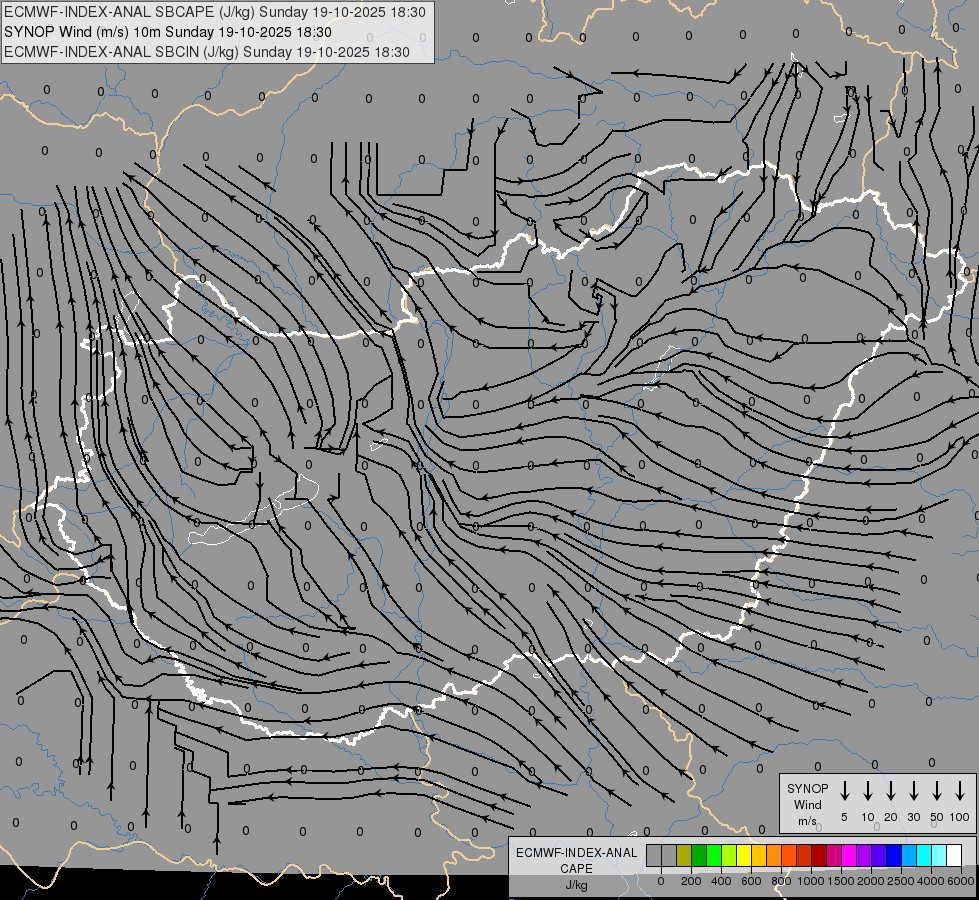Choose the orange swatch before the 800 tick
This screenshot has height=900, width=979.
tap(774, 855)
